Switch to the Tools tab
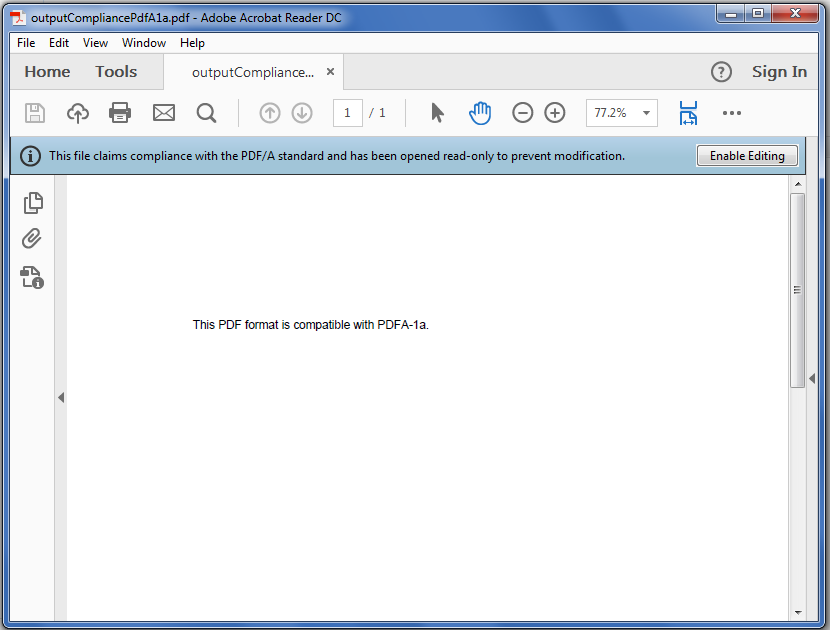The height and width of the screenshot is (630, 830). (x=115, y=71)
